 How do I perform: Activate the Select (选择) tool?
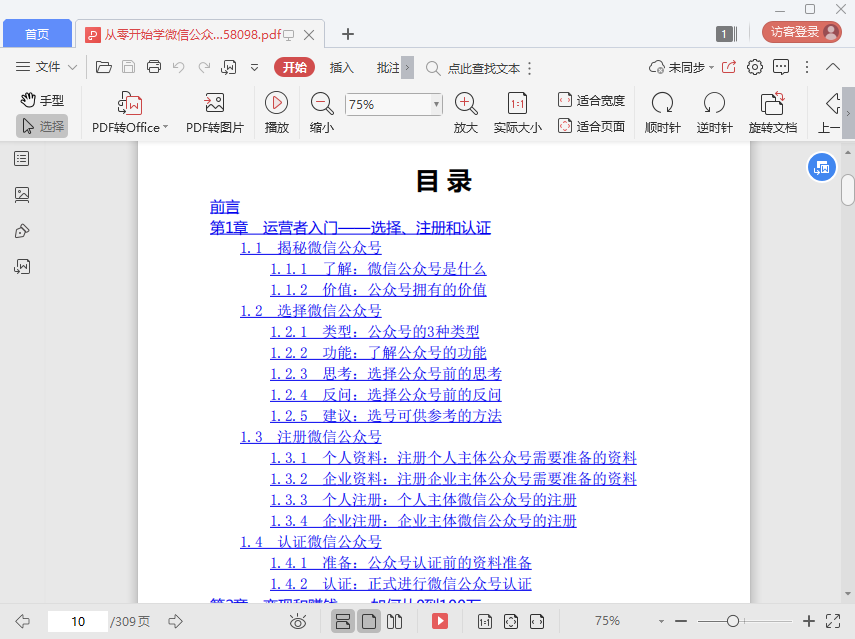pyautogui.click(x=42, y=126)
